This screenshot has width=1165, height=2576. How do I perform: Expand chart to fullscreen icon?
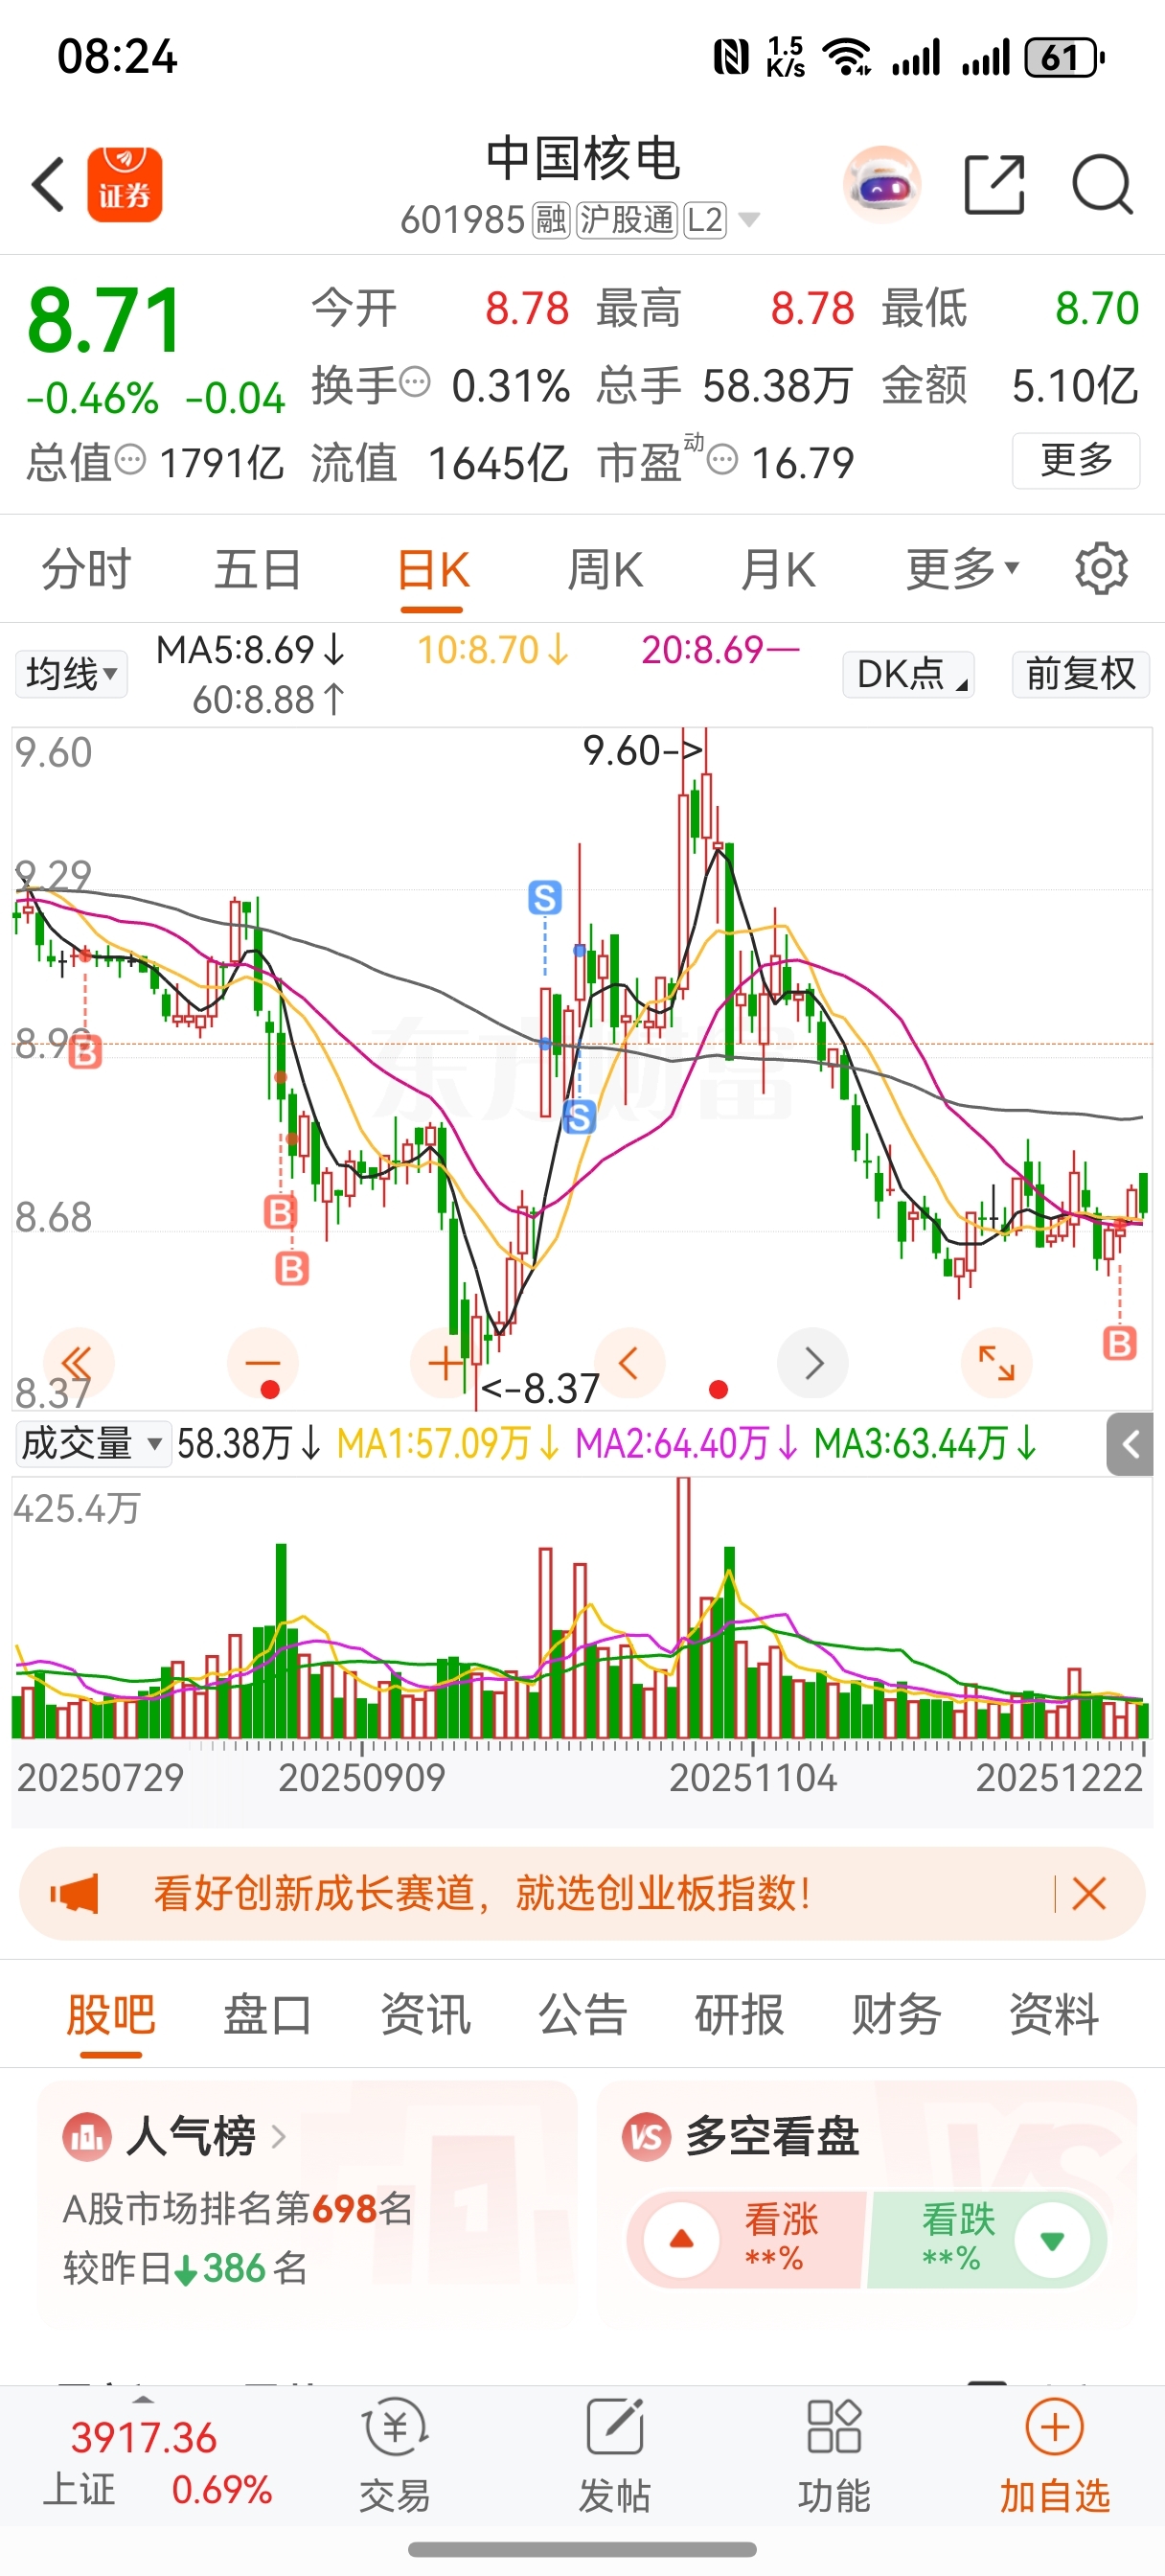tap(996, 1363)
